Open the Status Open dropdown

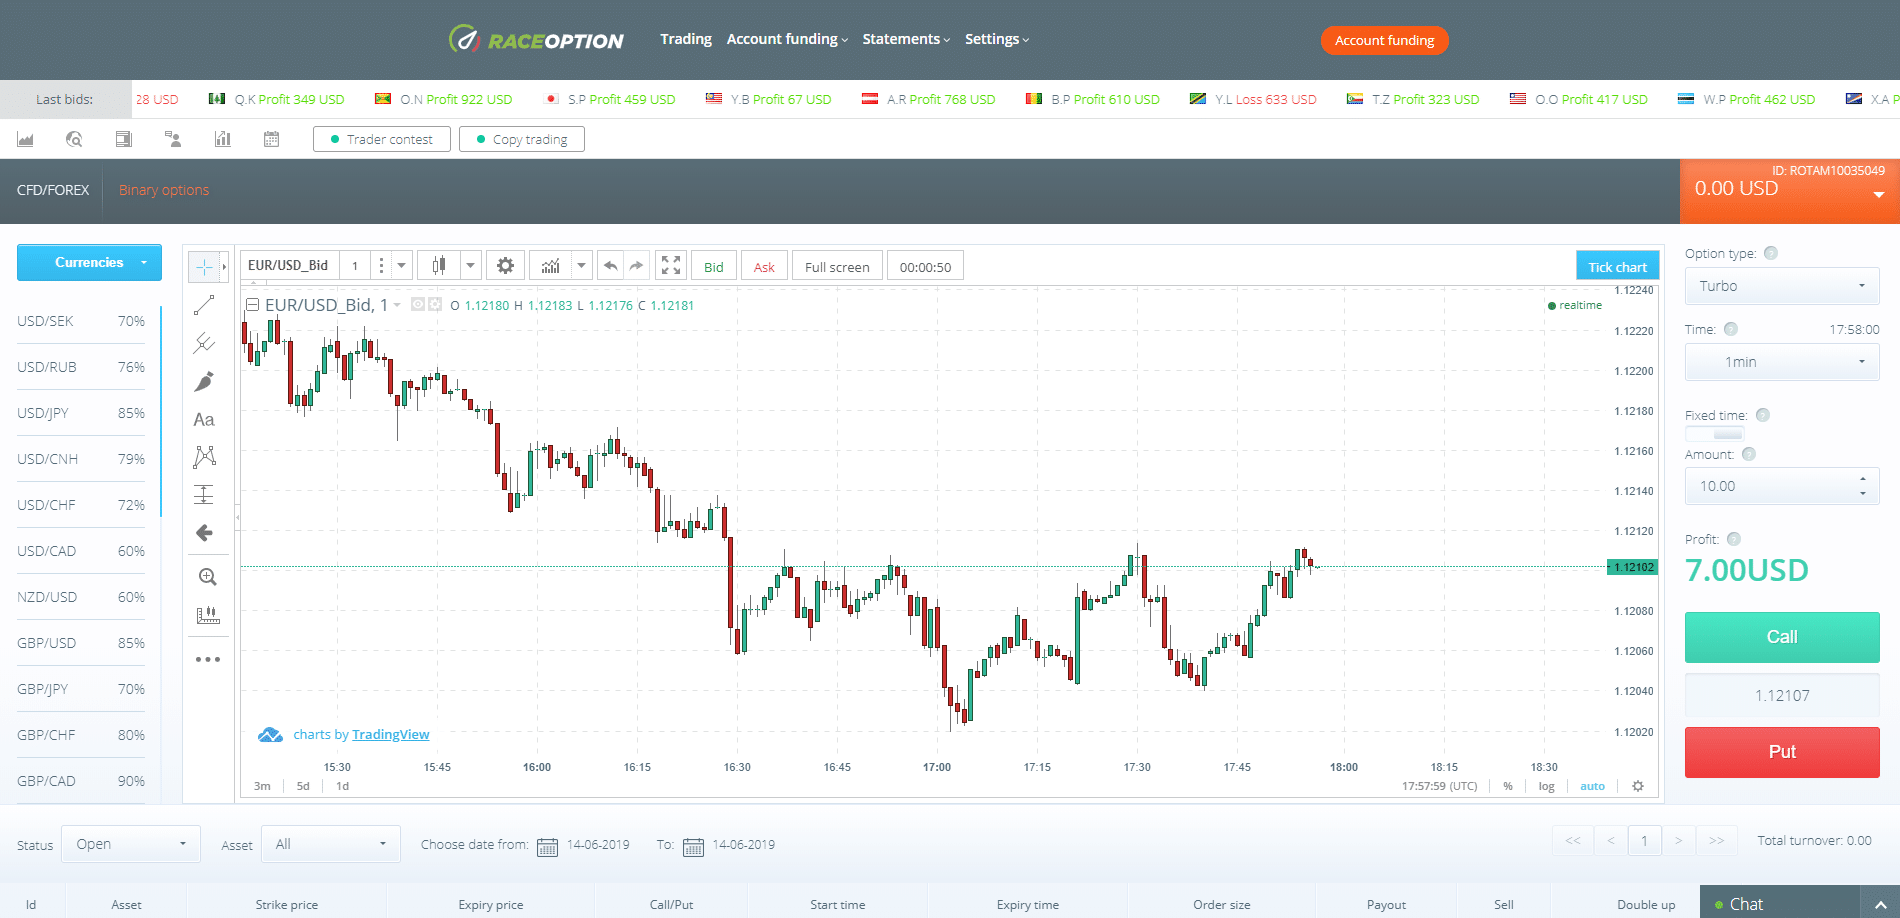pyautogui.click(x=131, y=844)
